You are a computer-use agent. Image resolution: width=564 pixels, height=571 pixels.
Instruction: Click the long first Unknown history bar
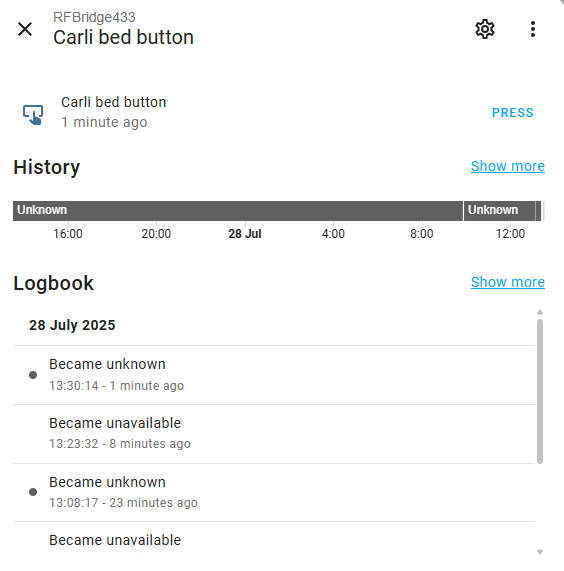(x=238, y=210)
